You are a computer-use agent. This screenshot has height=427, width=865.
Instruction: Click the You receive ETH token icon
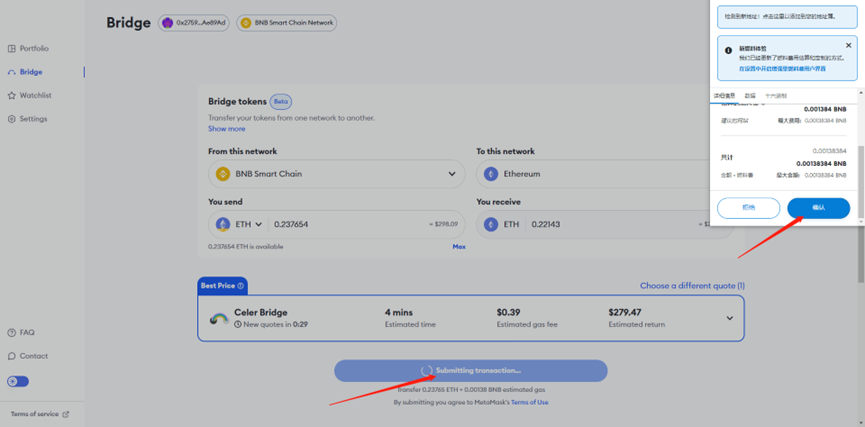490,225
